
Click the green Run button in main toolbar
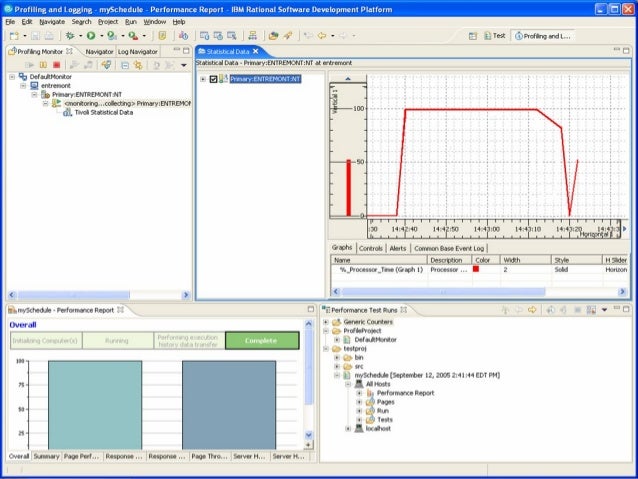coord(92,35)
